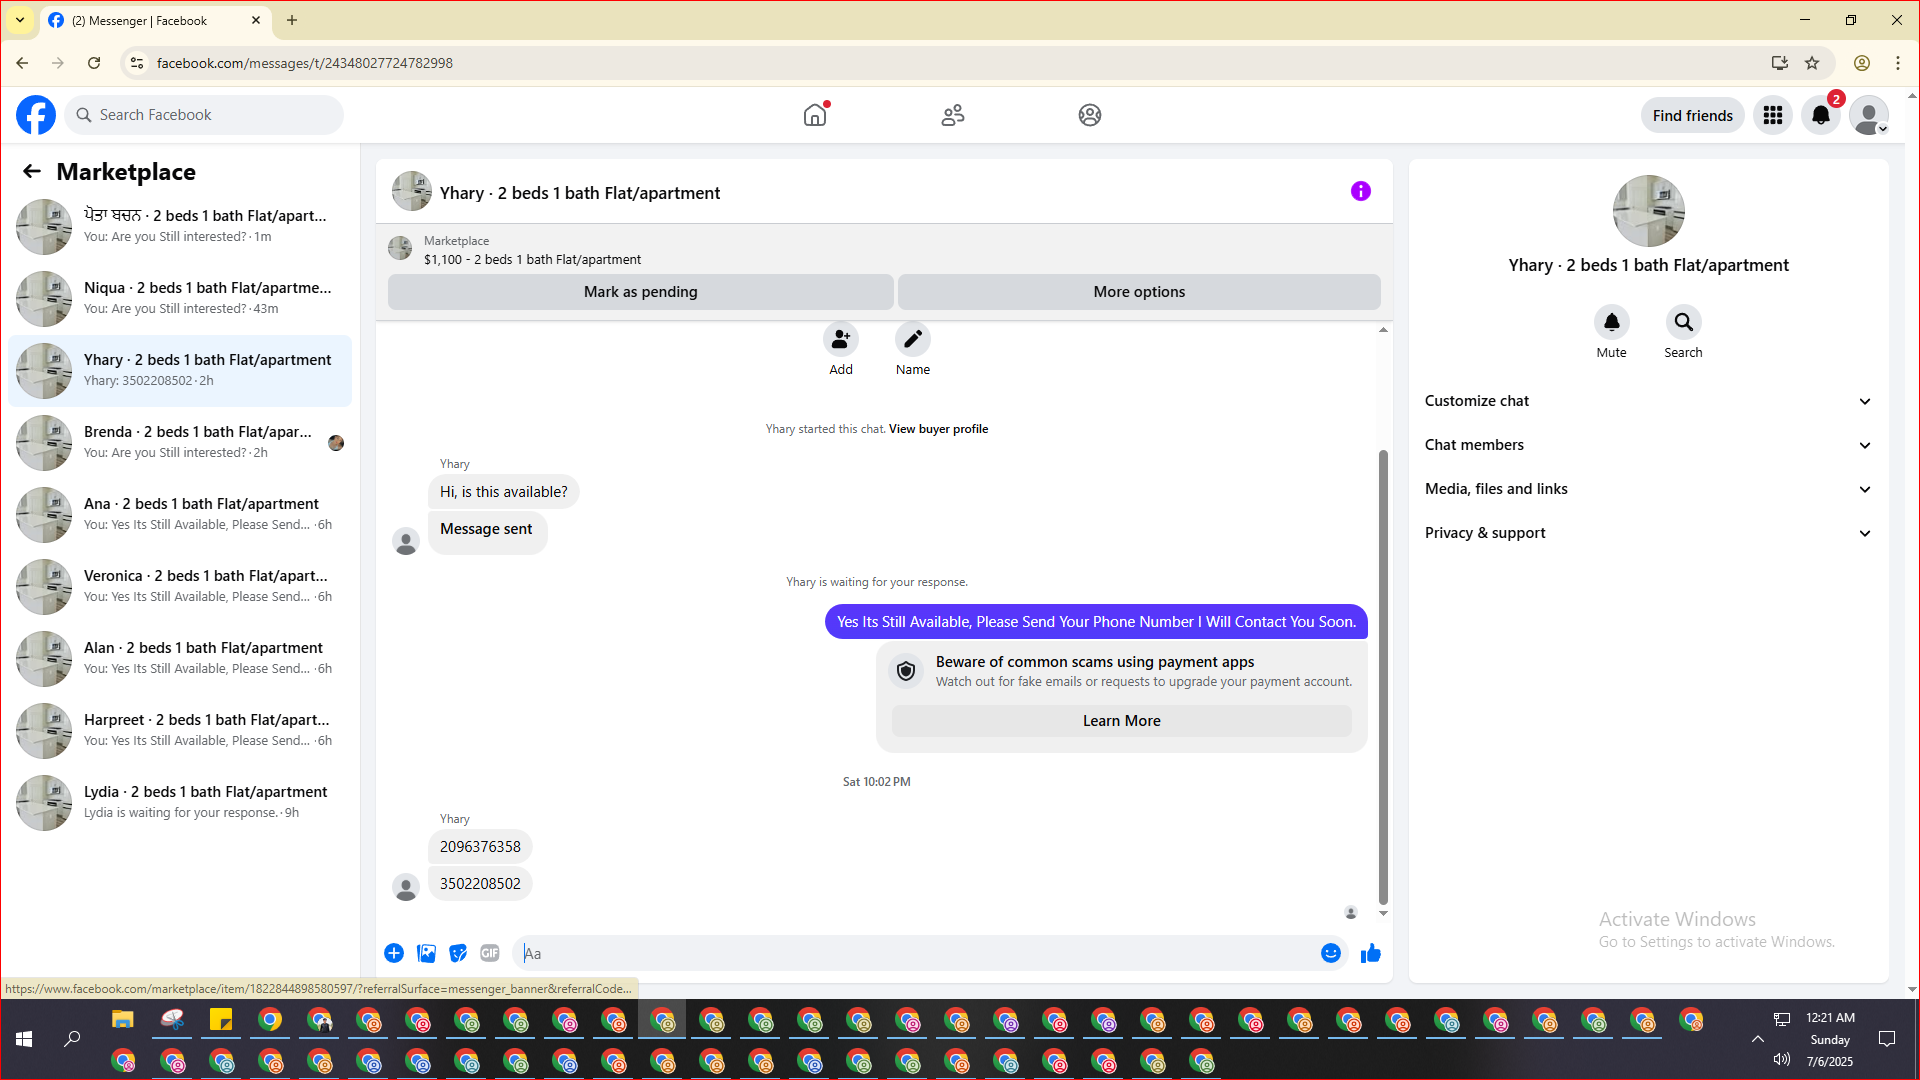Open more actions plus icon
This screenshot has height=1080, width=1920.
pyautogui.click(x=394, y=953)
